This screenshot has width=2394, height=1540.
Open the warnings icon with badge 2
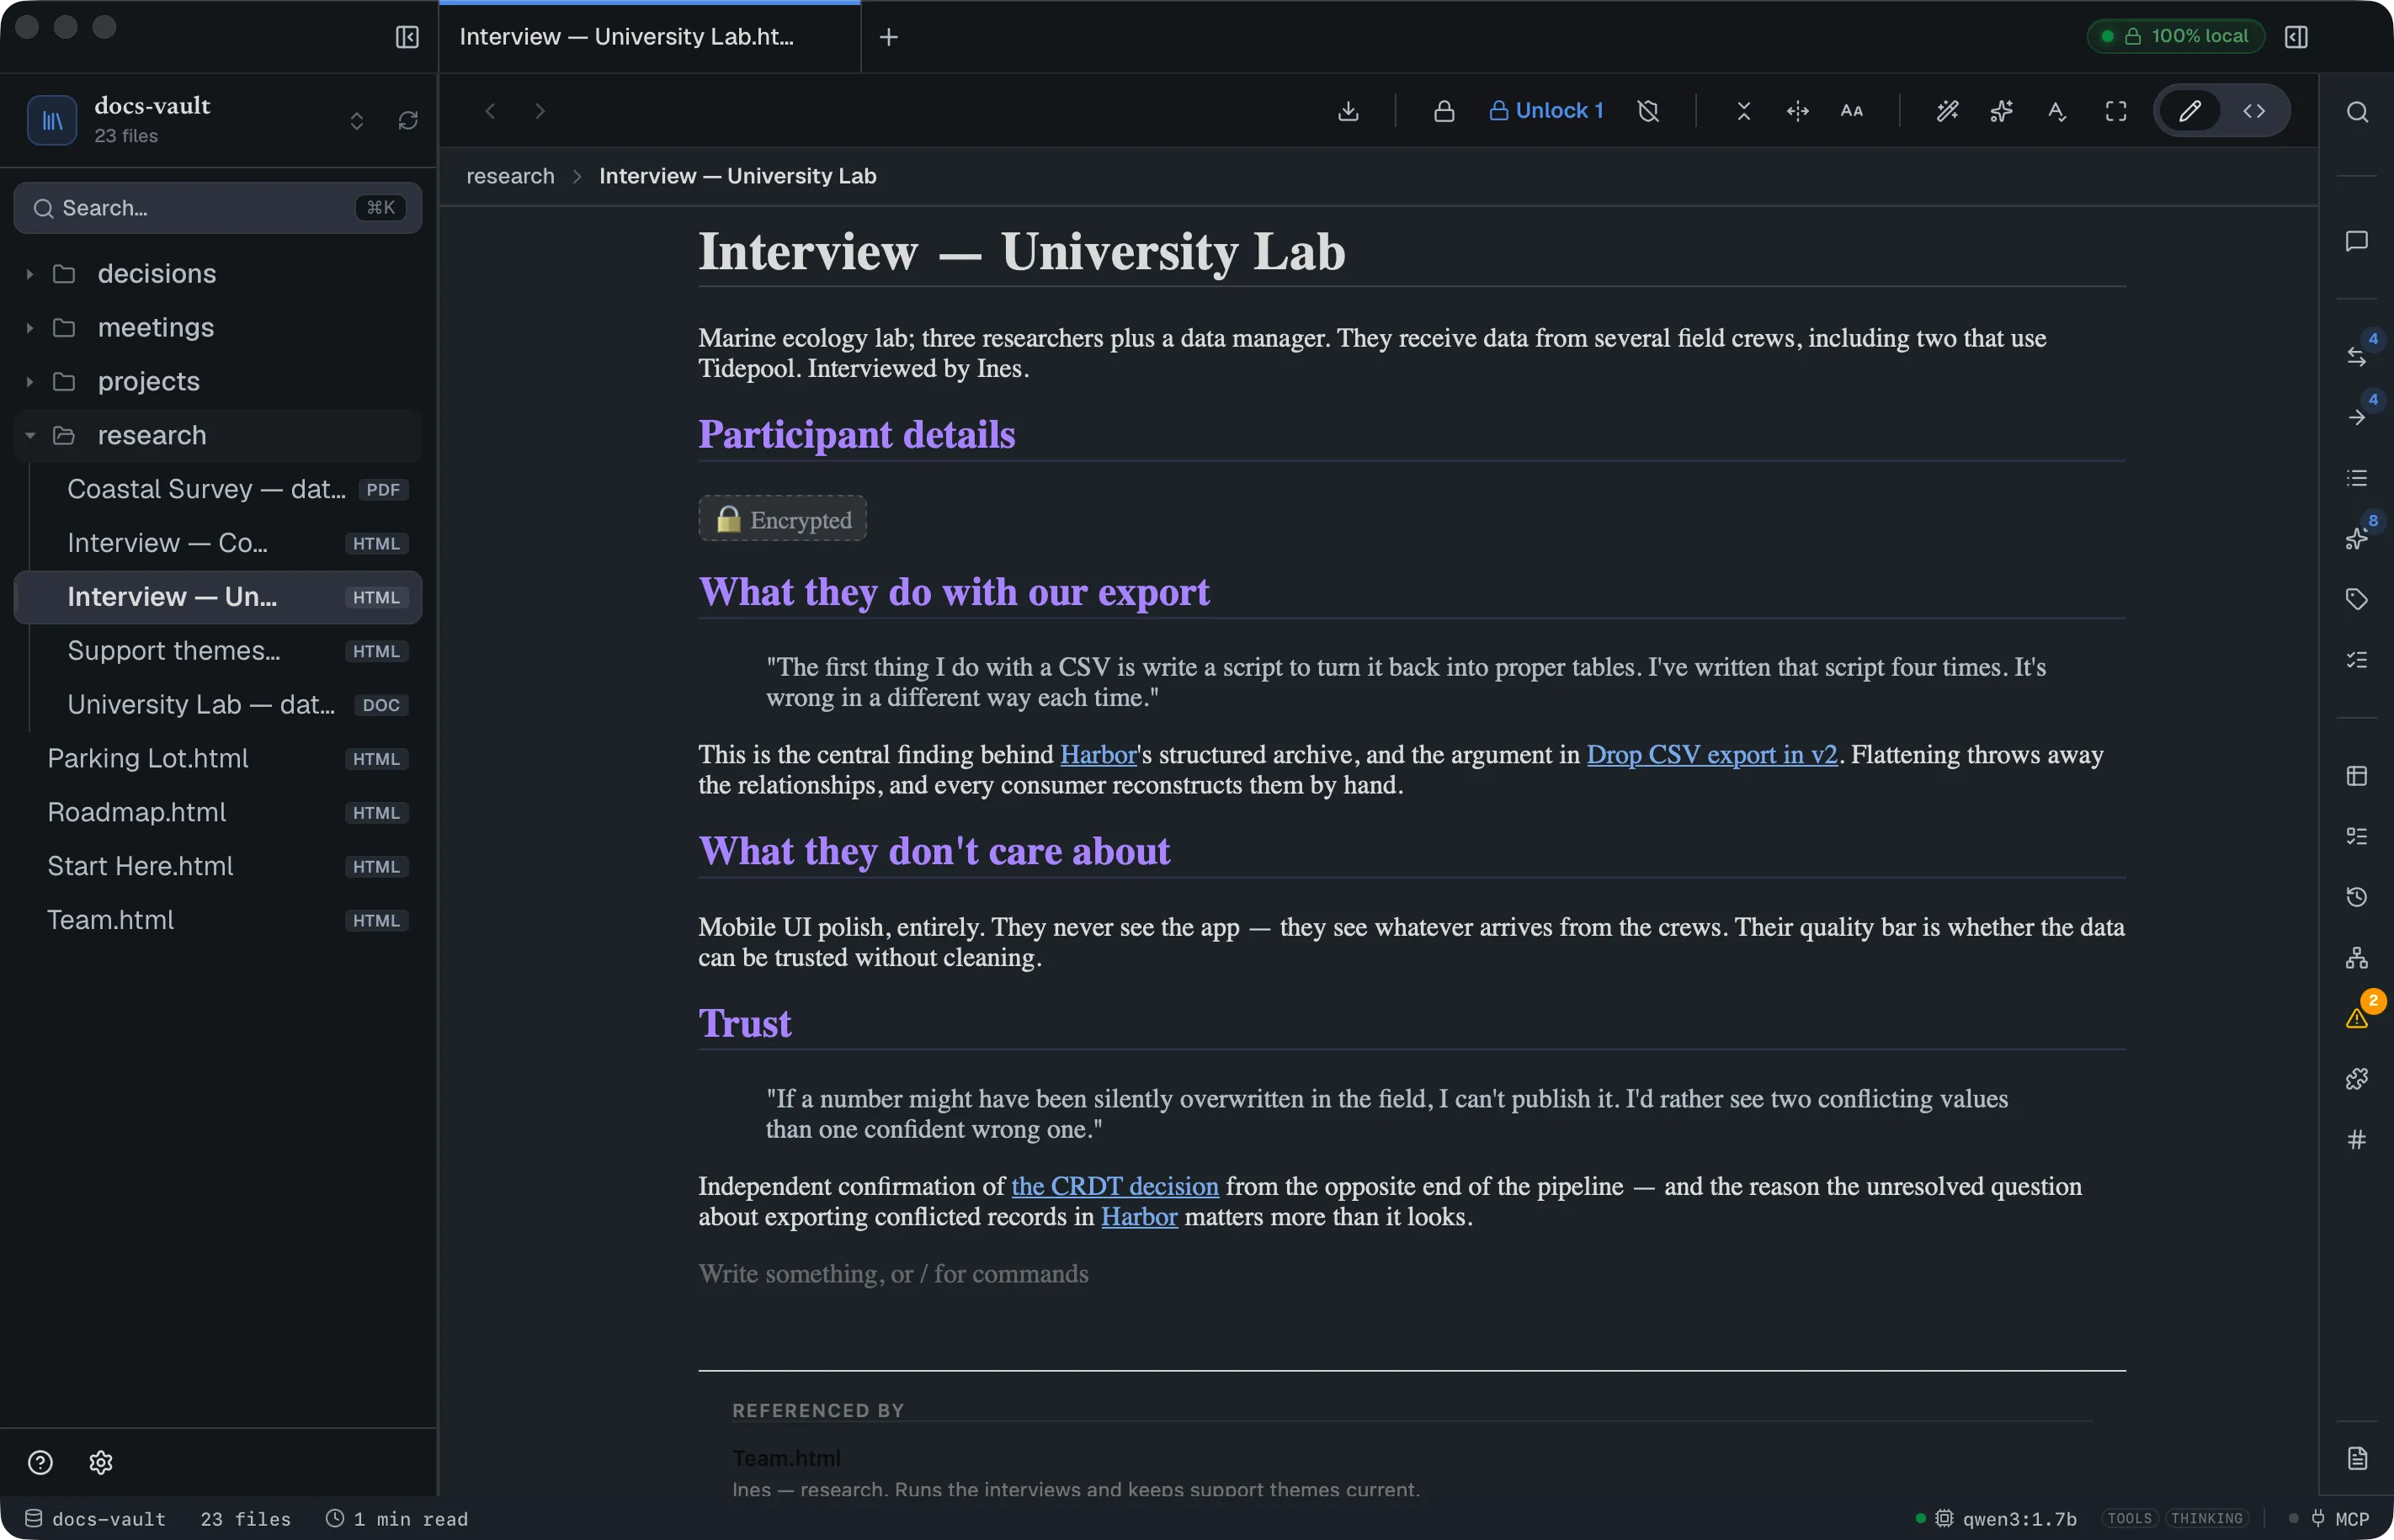pos(2357,1018)
